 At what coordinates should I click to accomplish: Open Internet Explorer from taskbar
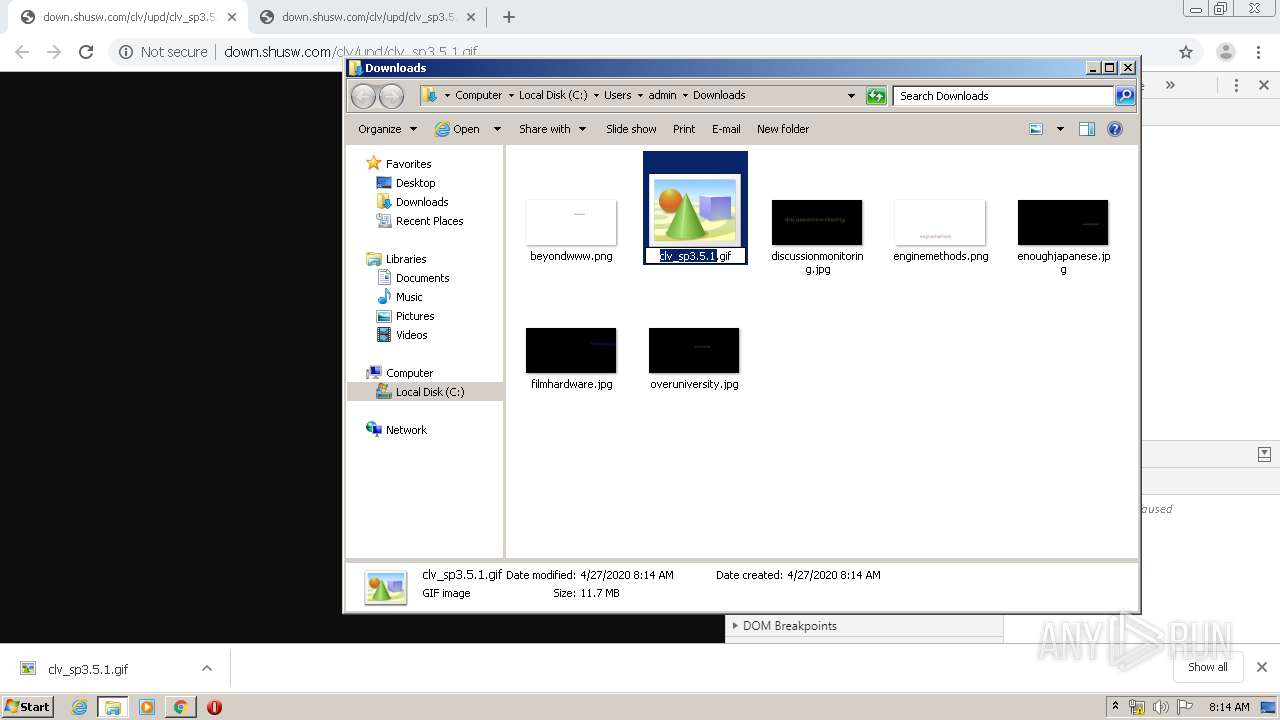coord(80,707)
